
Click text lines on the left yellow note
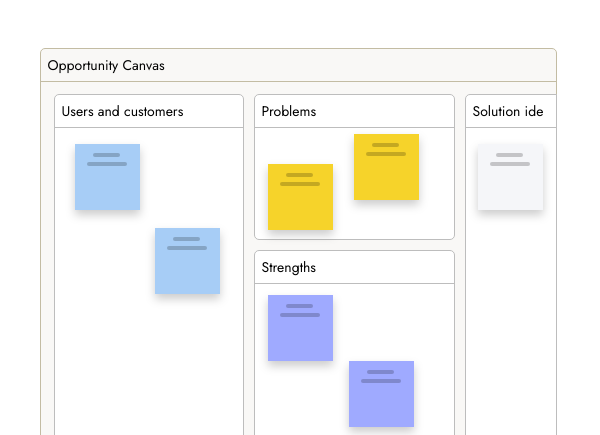pos(300,180)
